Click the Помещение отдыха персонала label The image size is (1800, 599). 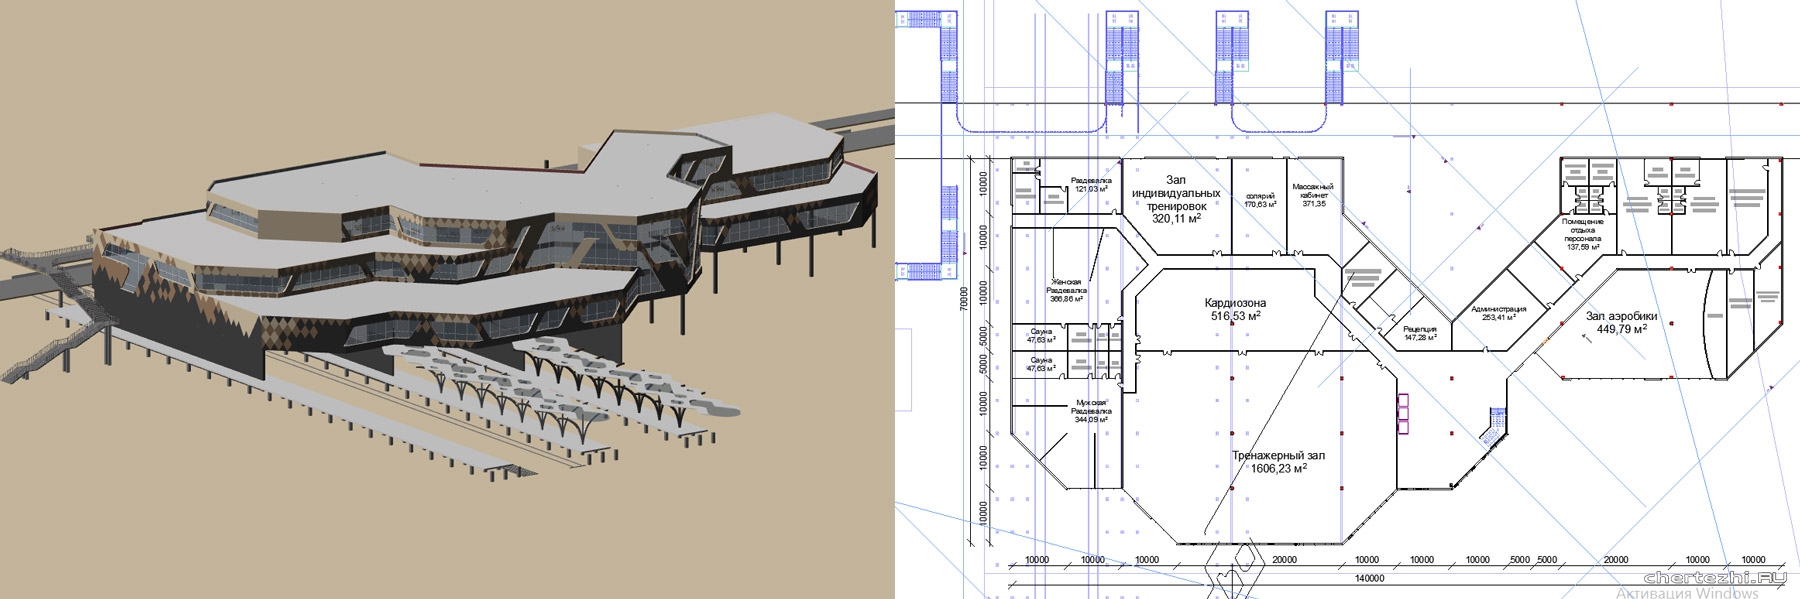[x=1583, y=234]
